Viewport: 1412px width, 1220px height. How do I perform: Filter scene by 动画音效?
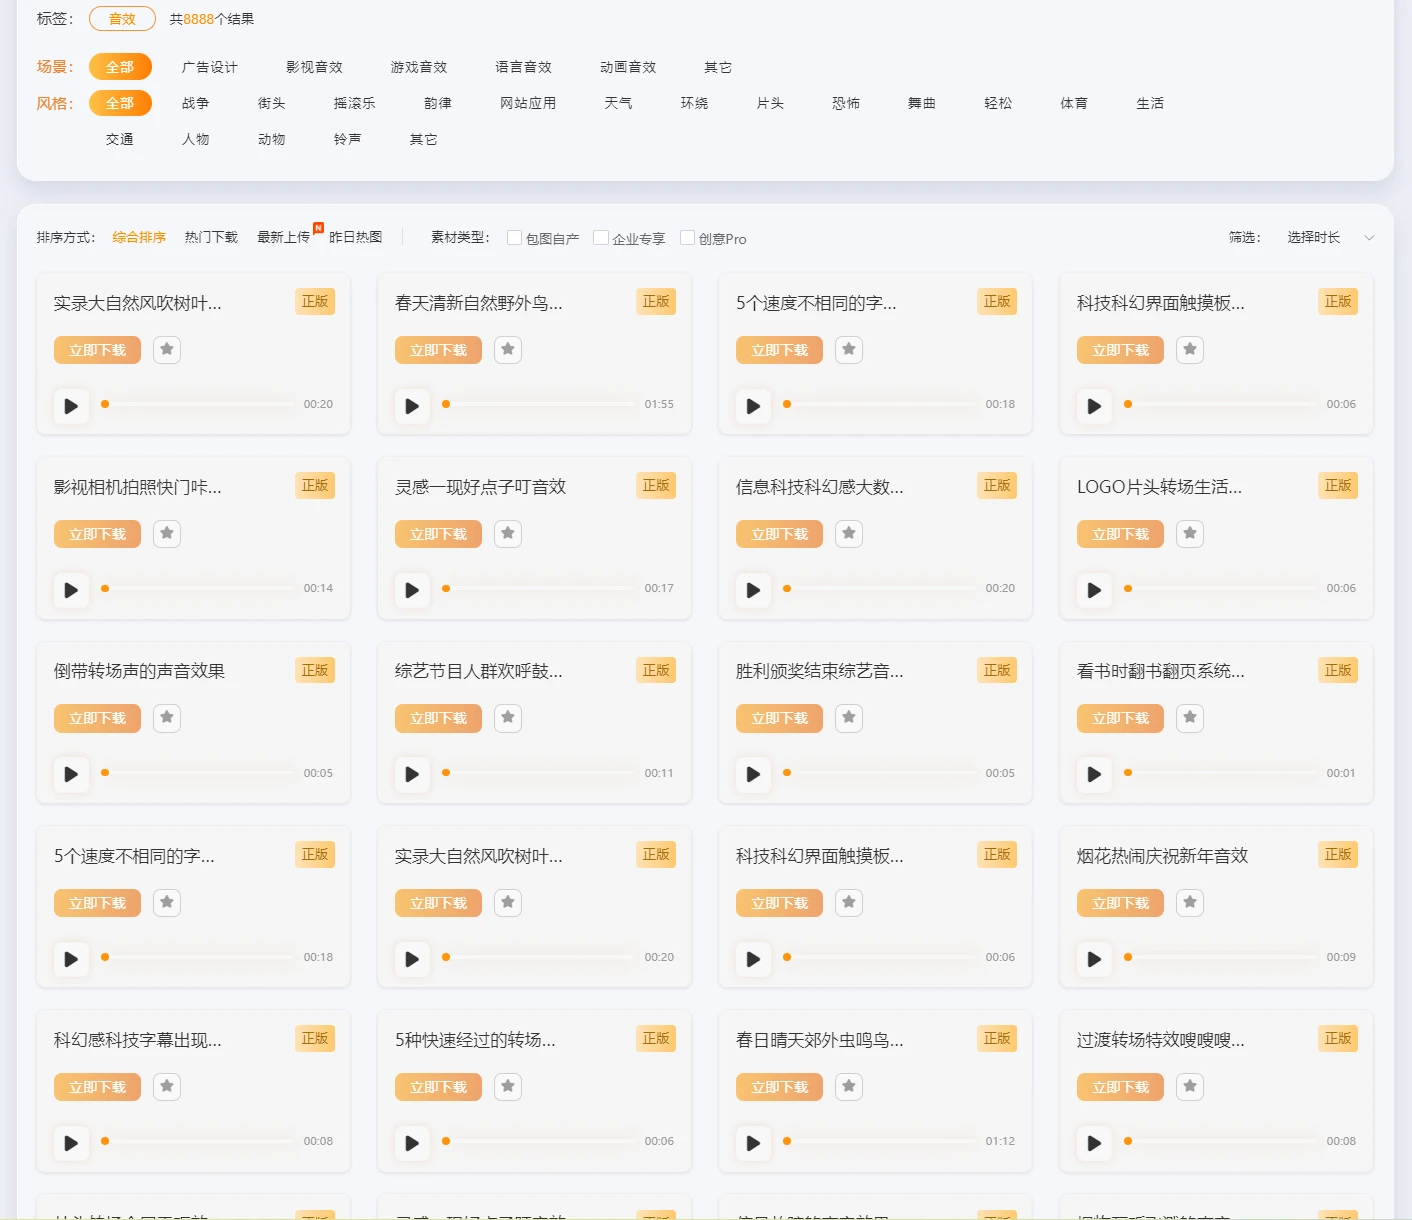click(x=628, y=67)
